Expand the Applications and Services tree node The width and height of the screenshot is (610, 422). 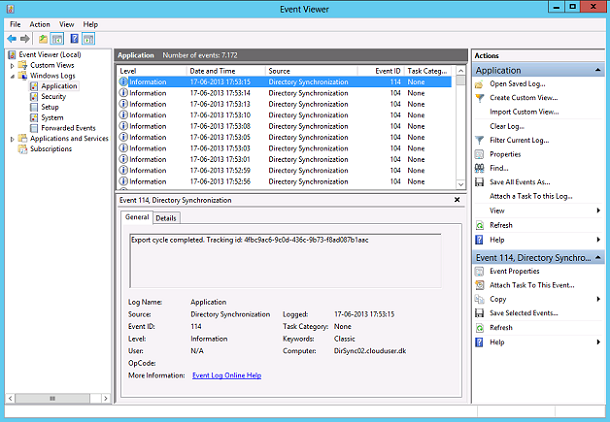[12, 139]
